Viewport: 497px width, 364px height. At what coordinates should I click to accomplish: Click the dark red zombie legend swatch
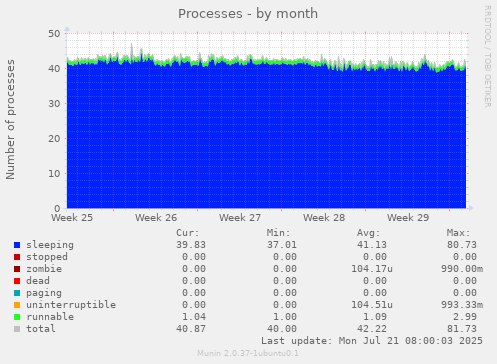(x=17, y=269)
